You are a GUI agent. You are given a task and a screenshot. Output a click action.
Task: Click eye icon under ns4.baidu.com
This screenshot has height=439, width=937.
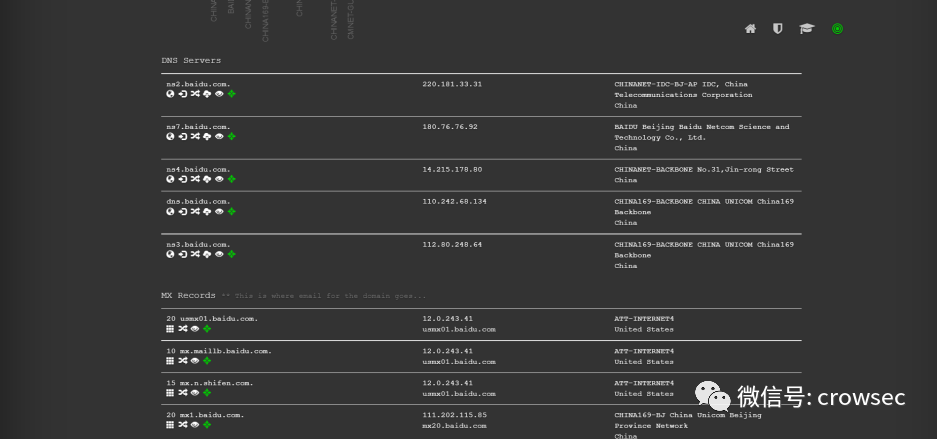coord(219,179)
